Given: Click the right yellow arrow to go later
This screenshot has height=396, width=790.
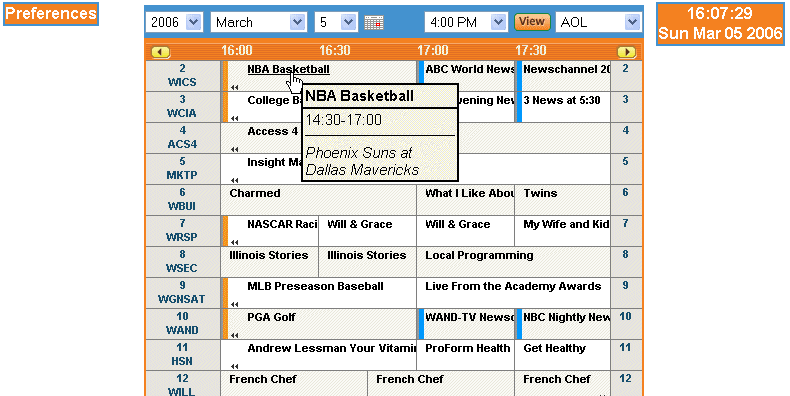Looking at the screenshot, I should (626, 52).
